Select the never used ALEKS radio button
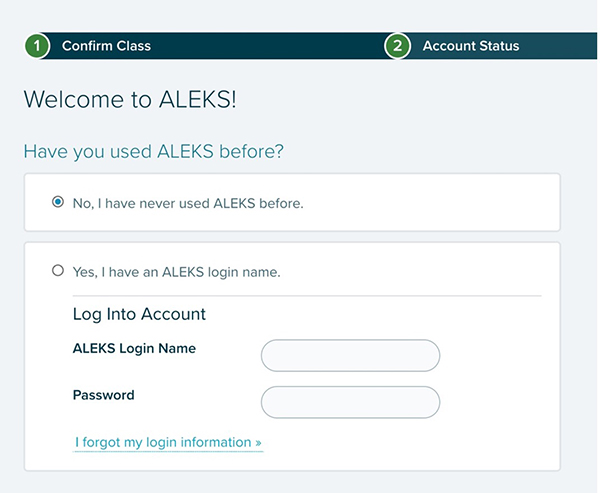 click(58, 202)
